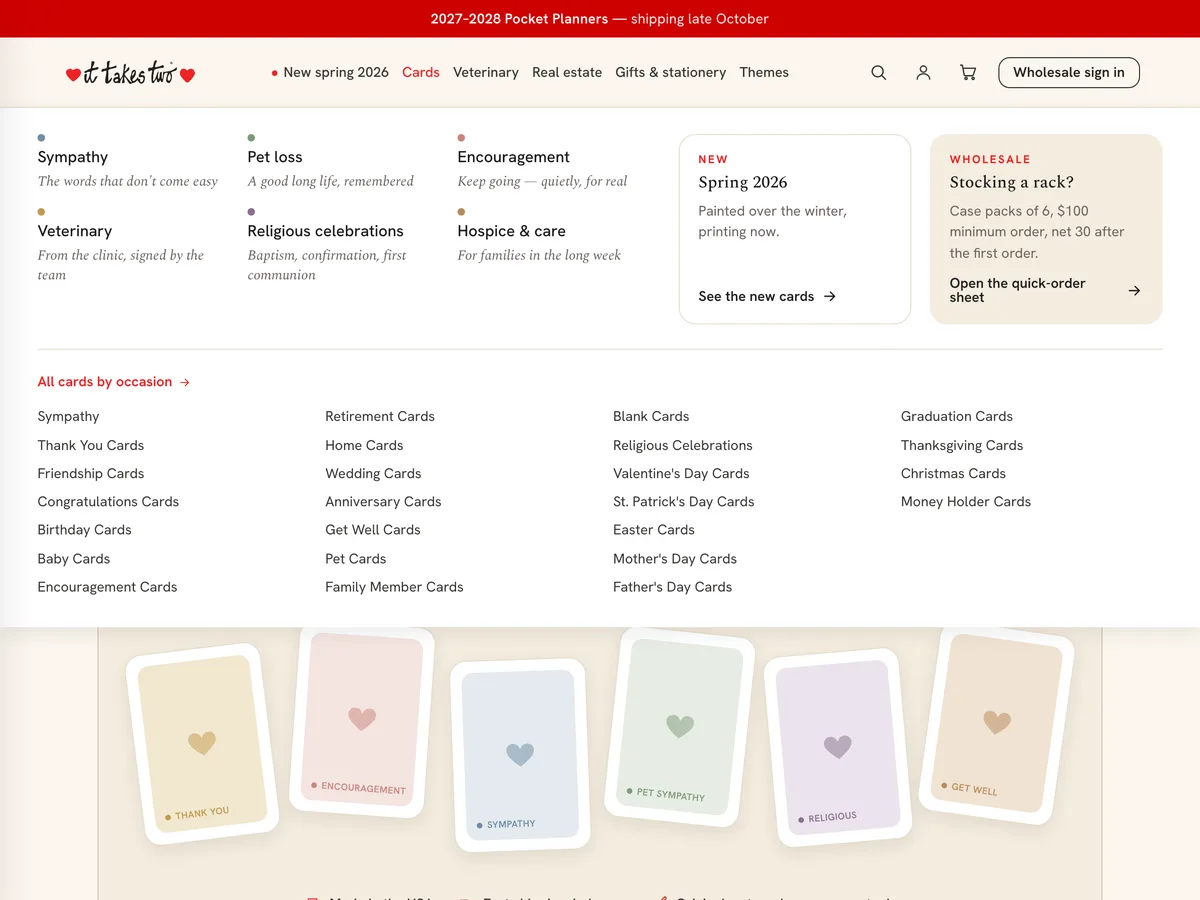Open the Real estate menu

pyautogui.click(x=567, y=72)
